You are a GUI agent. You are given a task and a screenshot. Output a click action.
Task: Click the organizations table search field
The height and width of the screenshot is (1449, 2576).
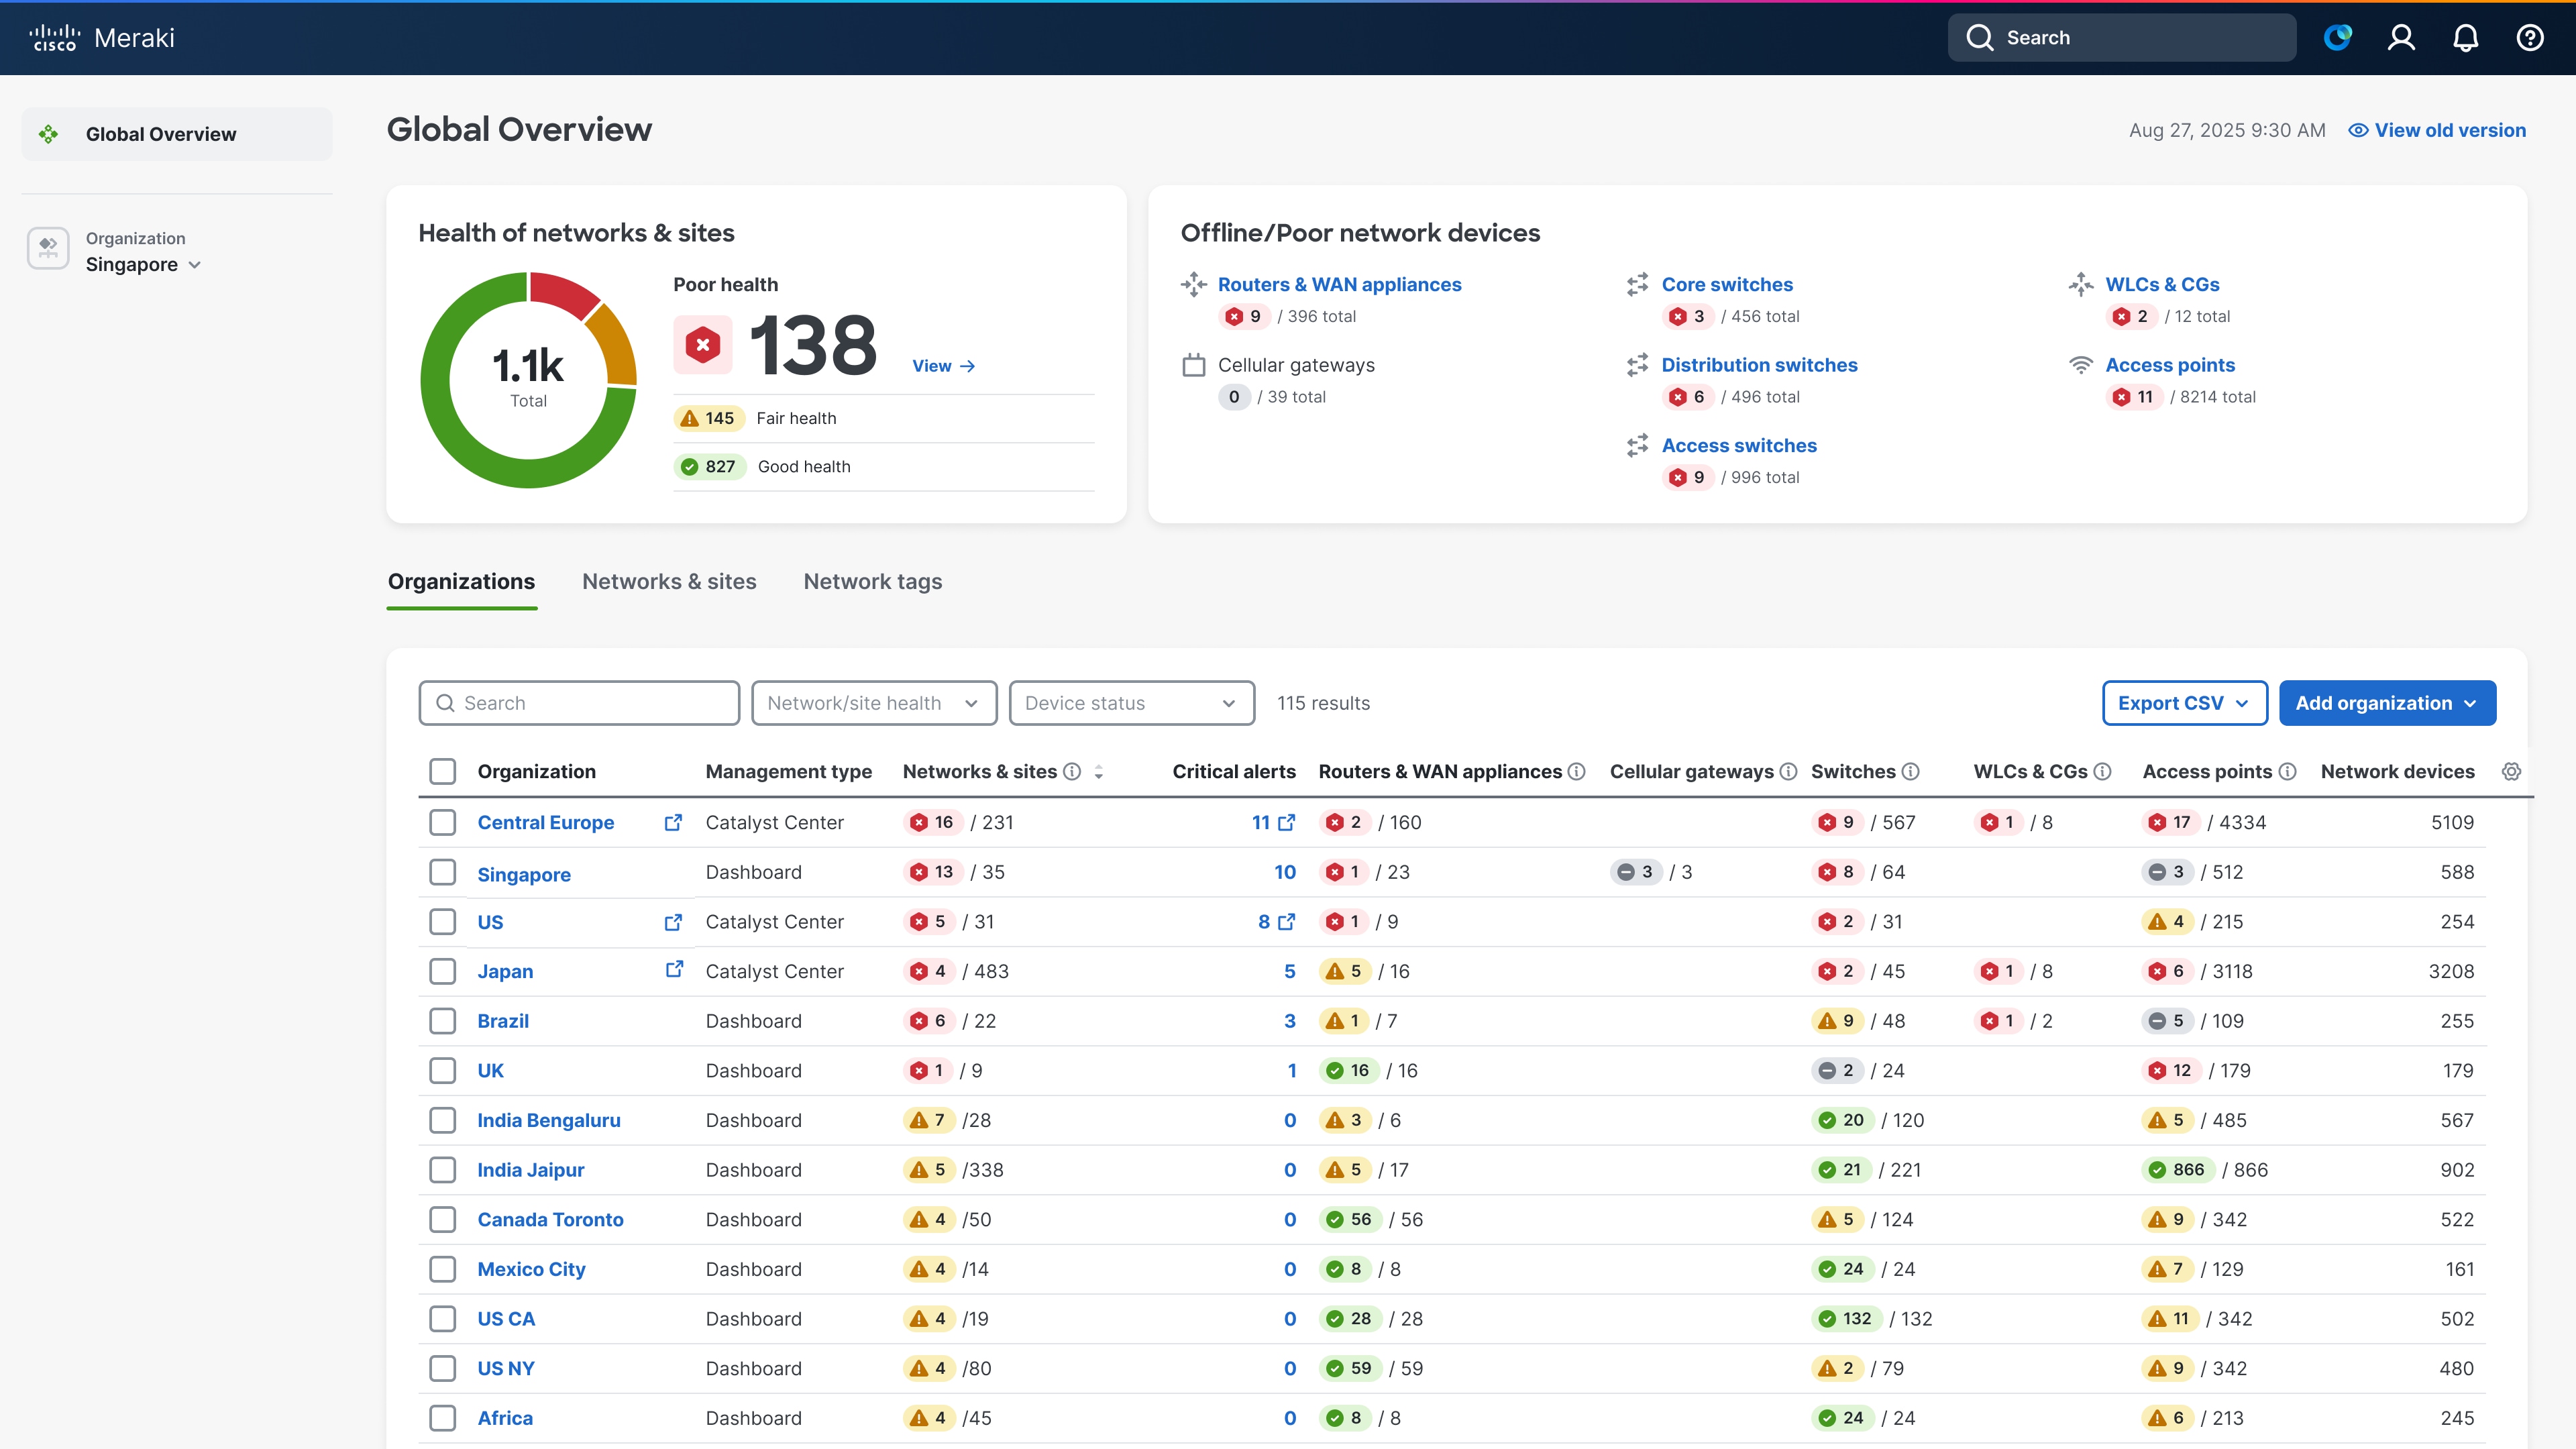click(579, 703)
